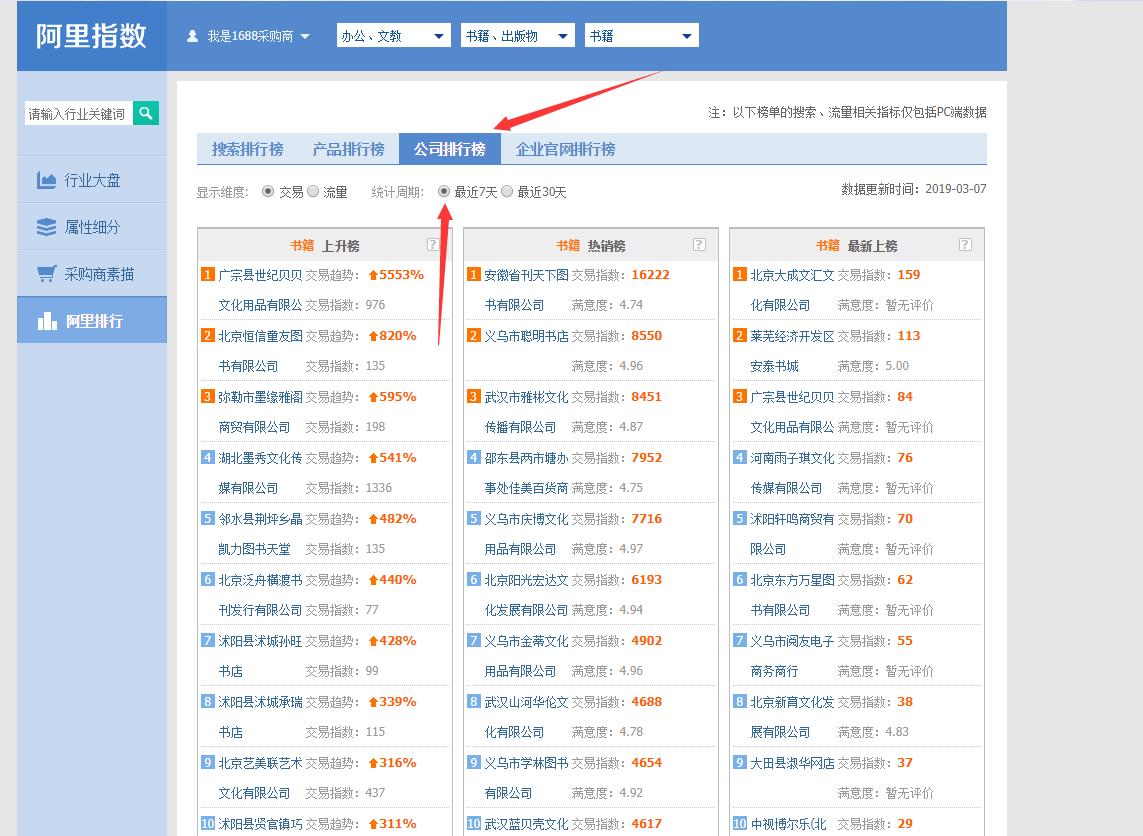Open the 属性细分 panel via its icon
Image resolution: width=1143 pixels, height=836 pixels.
pos(47,225)
